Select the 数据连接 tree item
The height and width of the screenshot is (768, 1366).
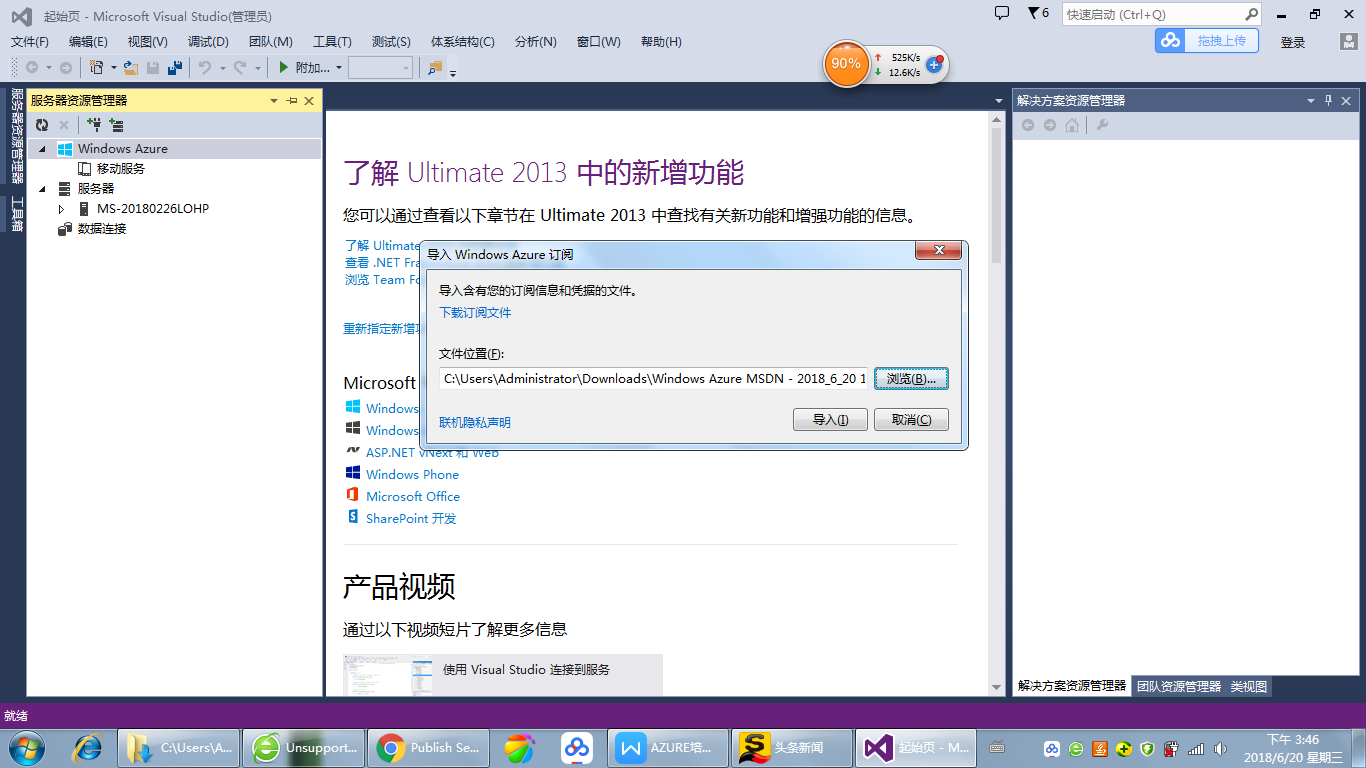pos(101,229)
